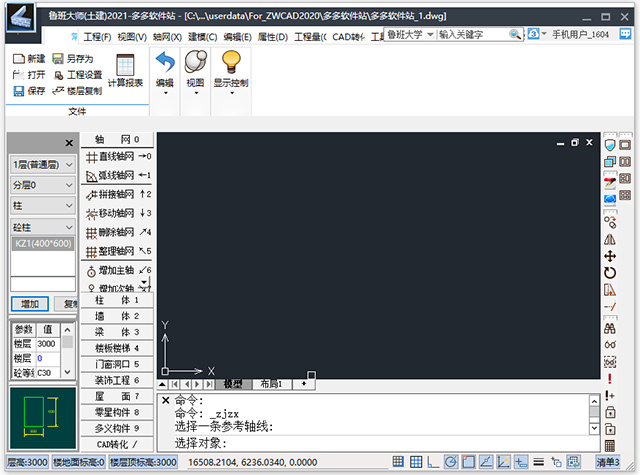Toggle dynamic input in status bar
The image size is (640, 475).
pyautogui.click(x=521, y=462)
